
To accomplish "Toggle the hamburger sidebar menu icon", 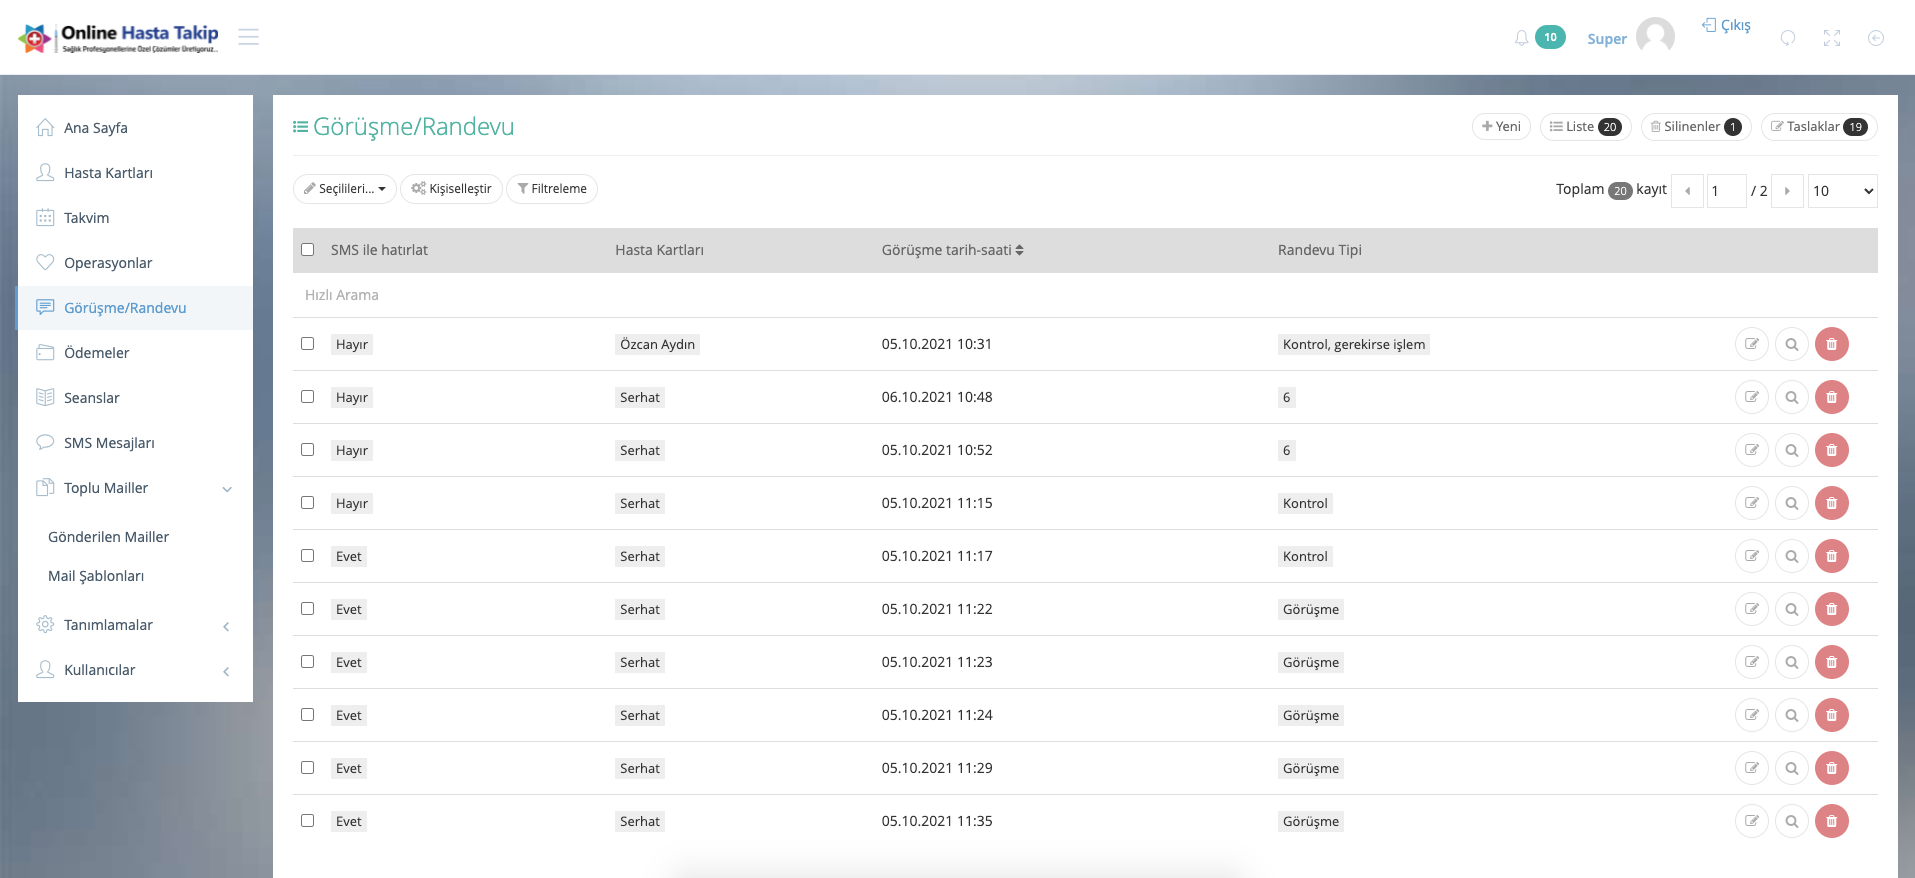I will tap(249, 37).
